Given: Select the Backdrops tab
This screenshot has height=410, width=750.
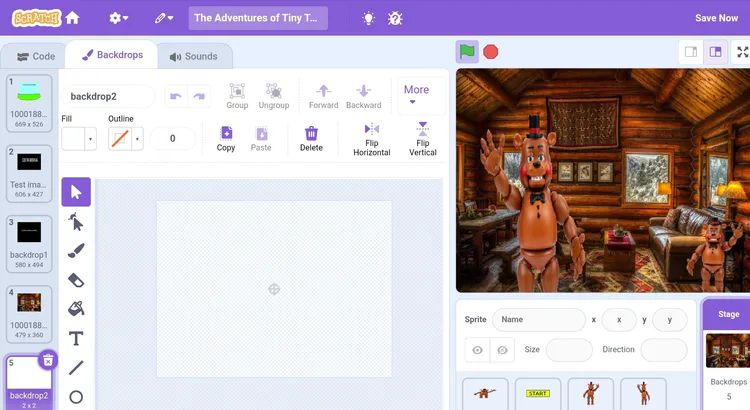Looking at the screenshot, I should point(113,55).
